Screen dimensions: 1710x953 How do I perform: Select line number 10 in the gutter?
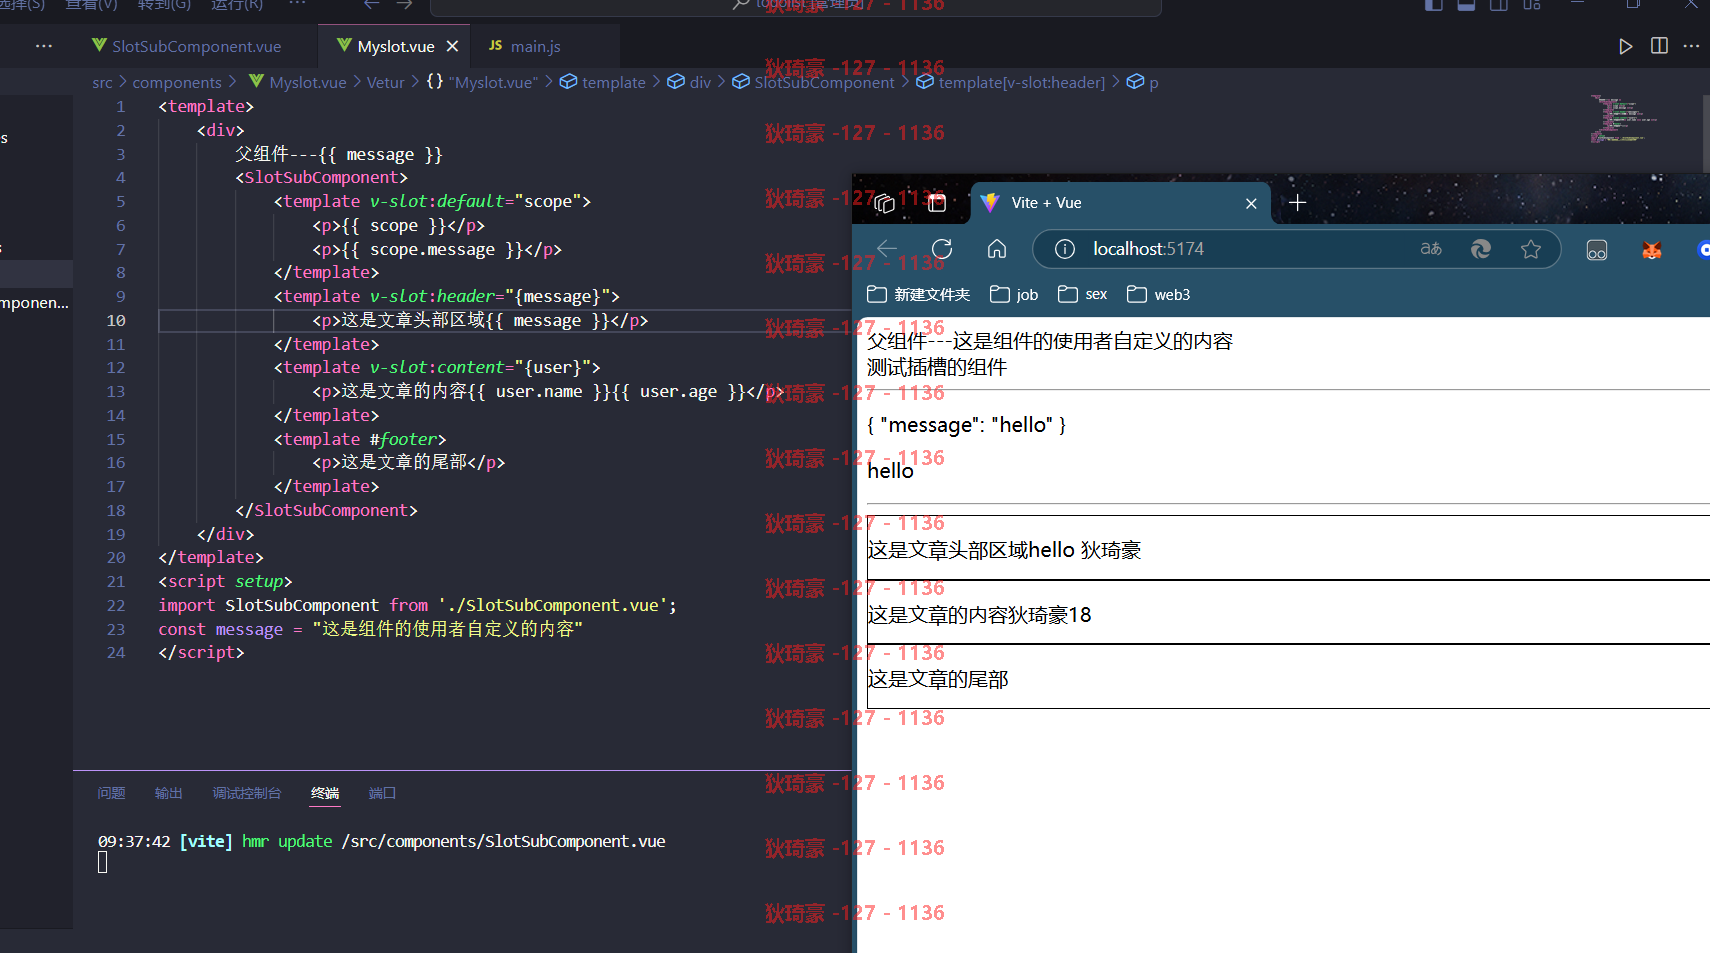coord(116,321)
